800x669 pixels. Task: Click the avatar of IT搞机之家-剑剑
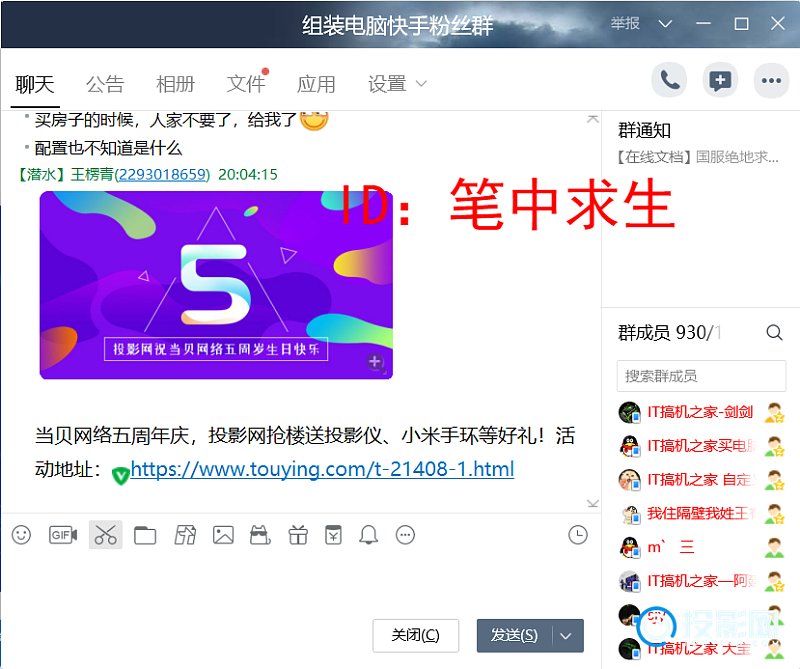[630, 412]
